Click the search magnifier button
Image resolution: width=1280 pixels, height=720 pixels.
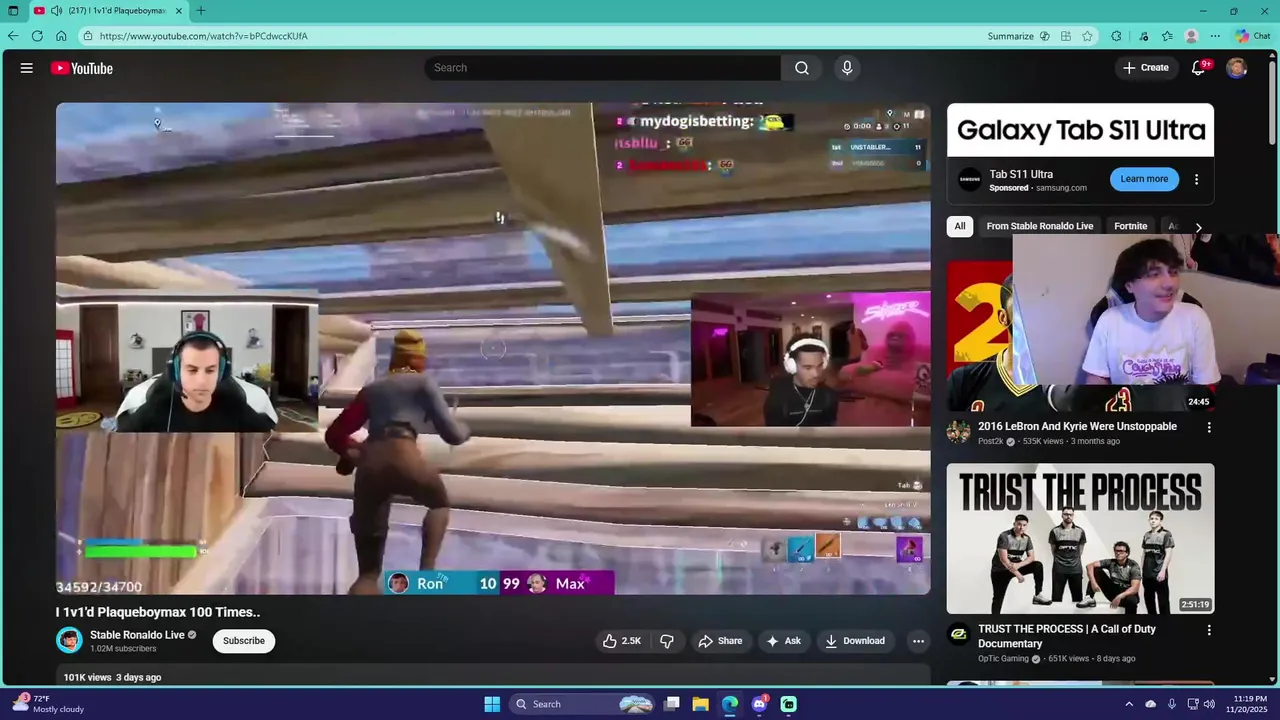pyautogui.click(x=802, y=68)
